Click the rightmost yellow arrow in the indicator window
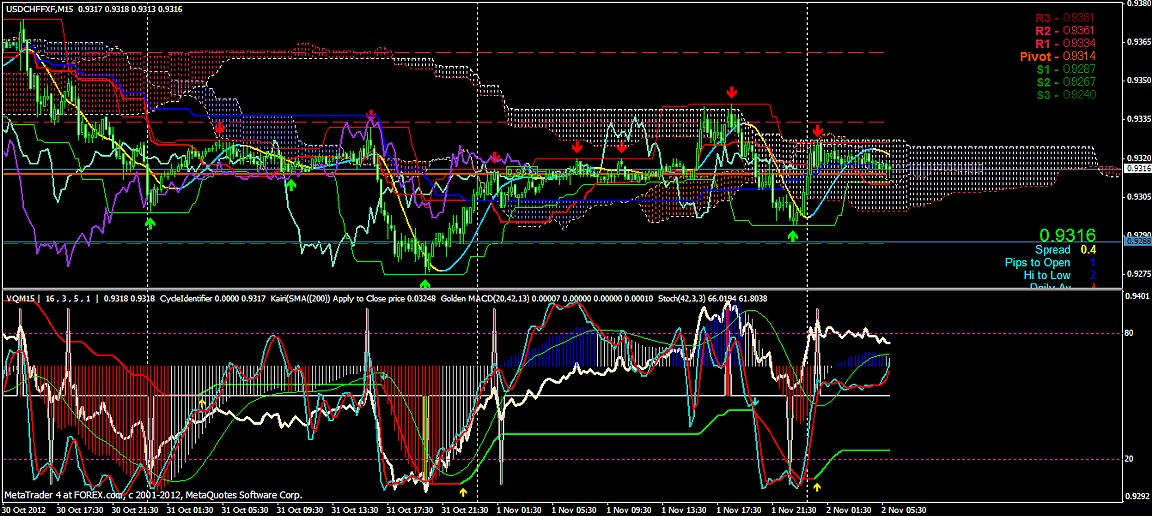Screen dimensions: 1152x516 (817, 488)
